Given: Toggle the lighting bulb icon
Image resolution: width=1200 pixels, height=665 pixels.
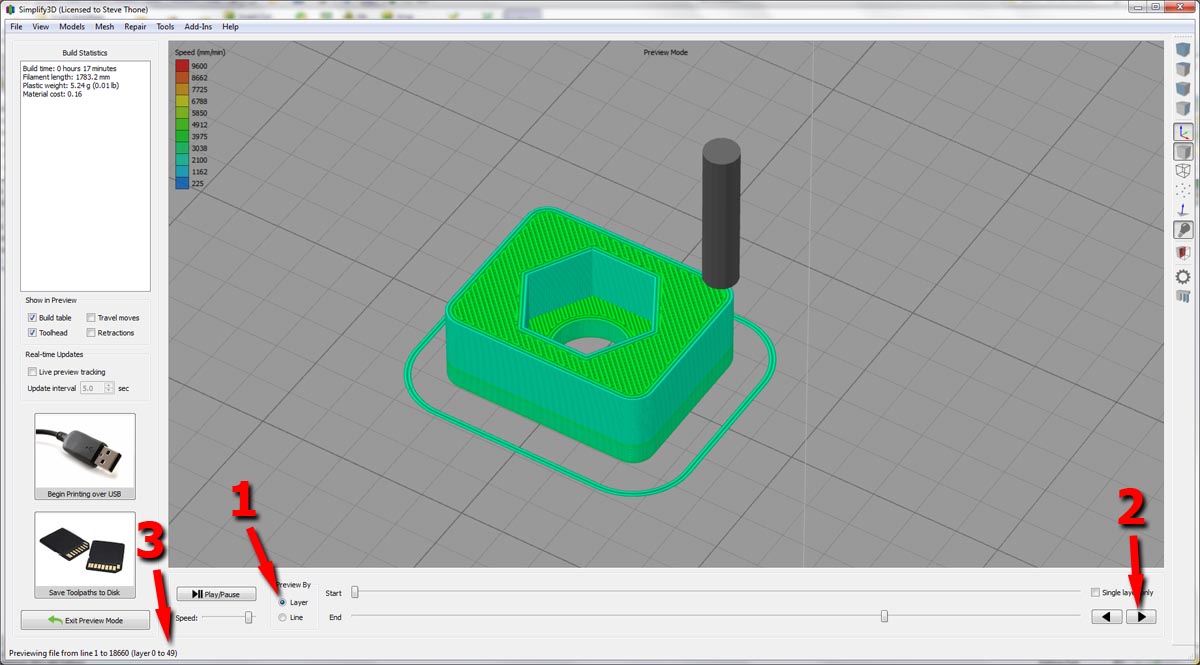Looking at the screenshot, I should click(x=1183, y=230).
